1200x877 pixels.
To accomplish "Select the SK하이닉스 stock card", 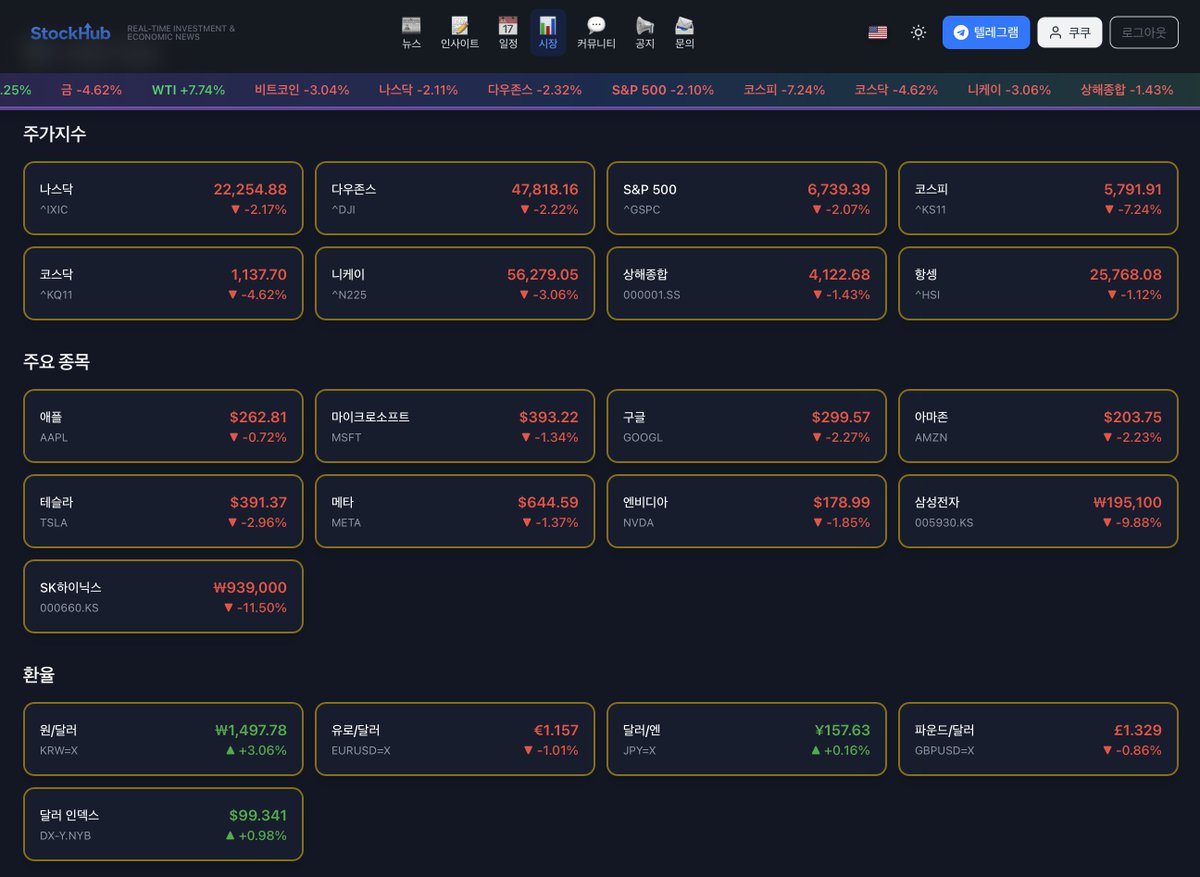I will [x=163, y=596].
